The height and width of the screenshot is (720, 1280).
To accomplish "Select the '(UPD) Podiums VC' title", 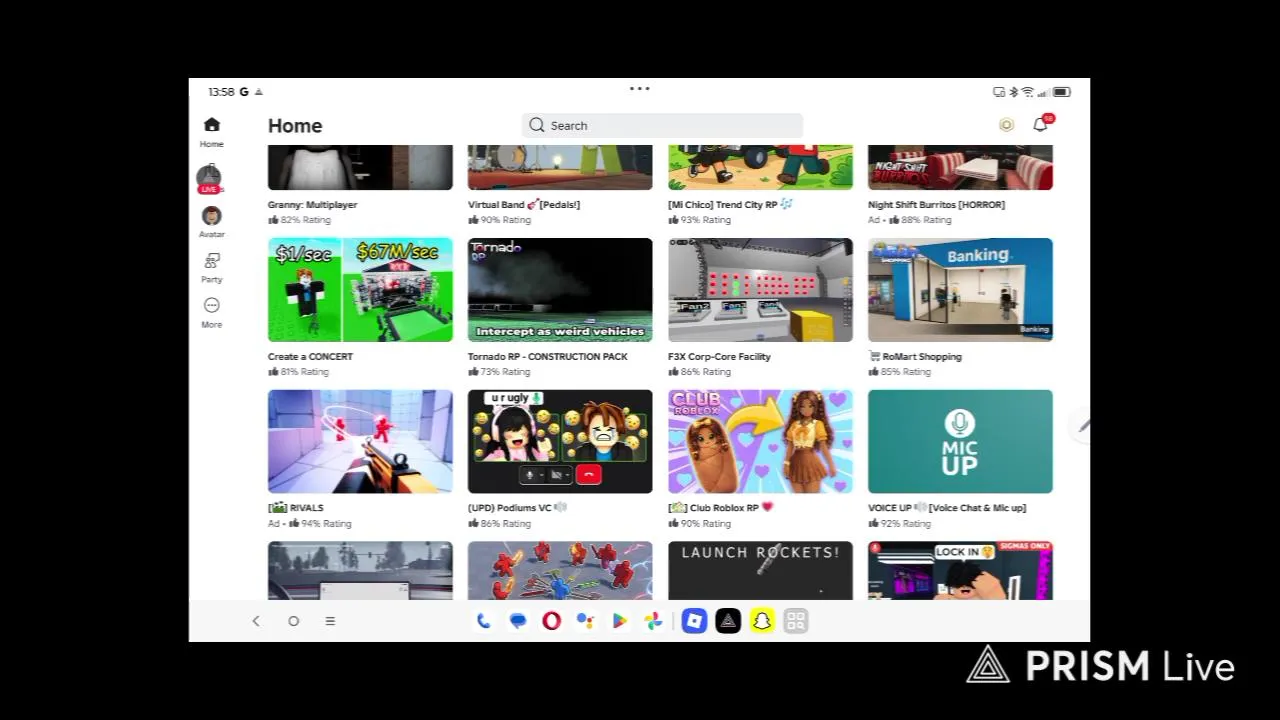I will point(517,508).
